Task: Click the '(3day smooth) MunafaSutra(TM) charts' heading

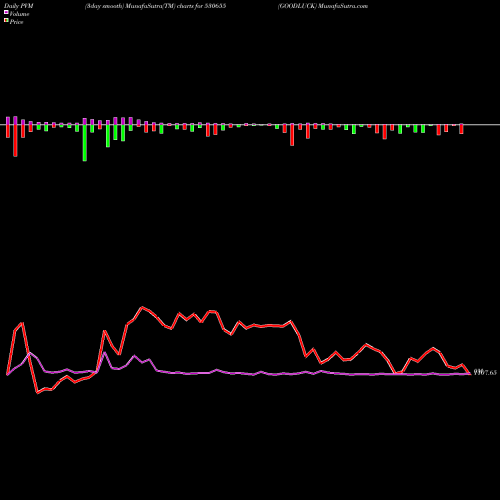Action: 156,6
